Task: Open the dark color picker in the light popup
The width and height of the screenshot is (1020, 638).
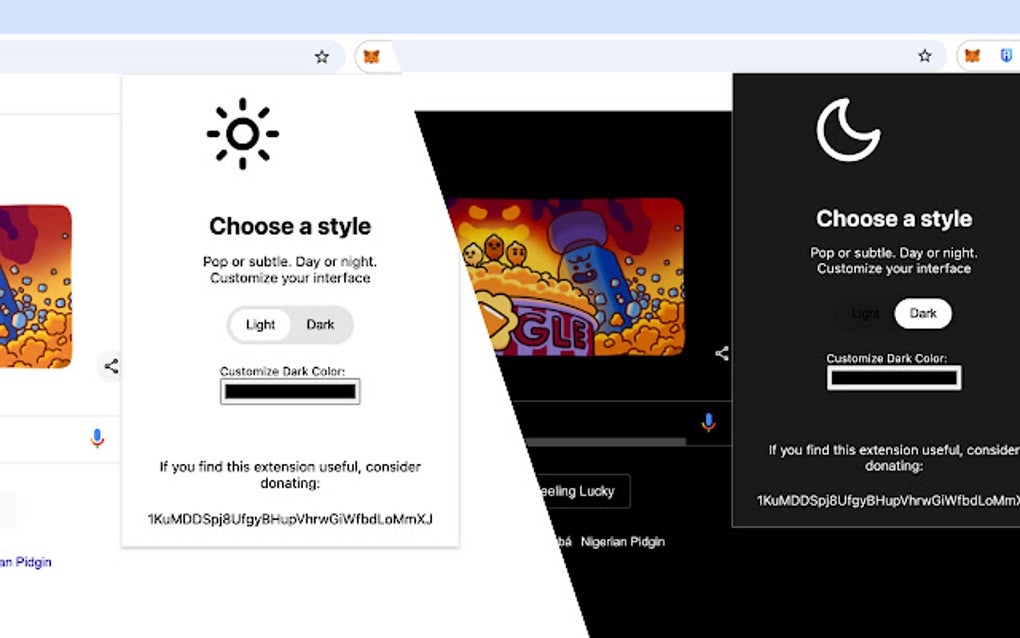Action: pos(290,392)
